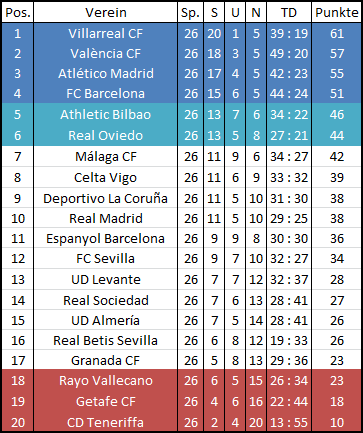The height and width of the screenshot is (433, 363).
Task: Select Villarreal's 61 points cell
Action: coord(336,33)
